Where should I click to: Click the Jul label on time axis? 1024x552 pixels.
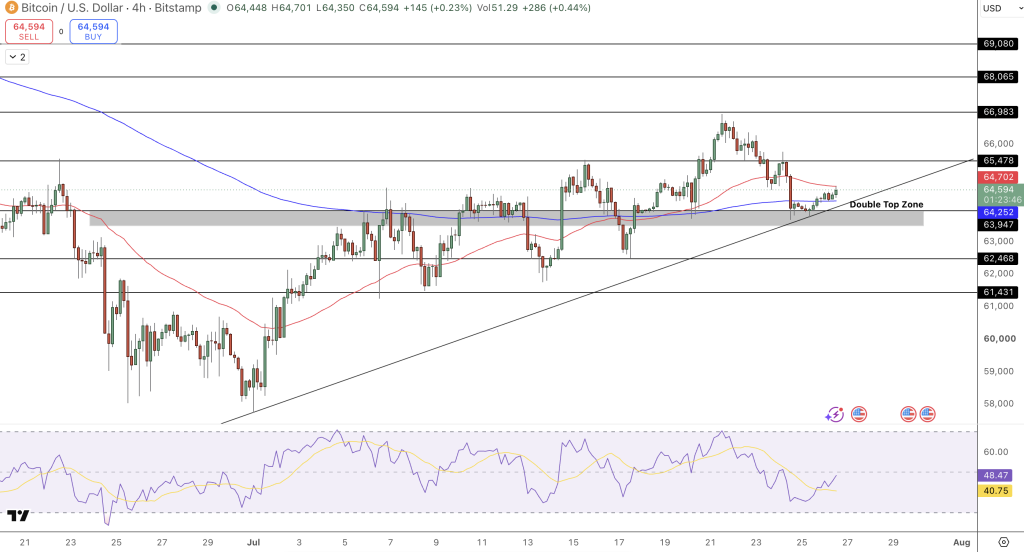click(253, 542)
